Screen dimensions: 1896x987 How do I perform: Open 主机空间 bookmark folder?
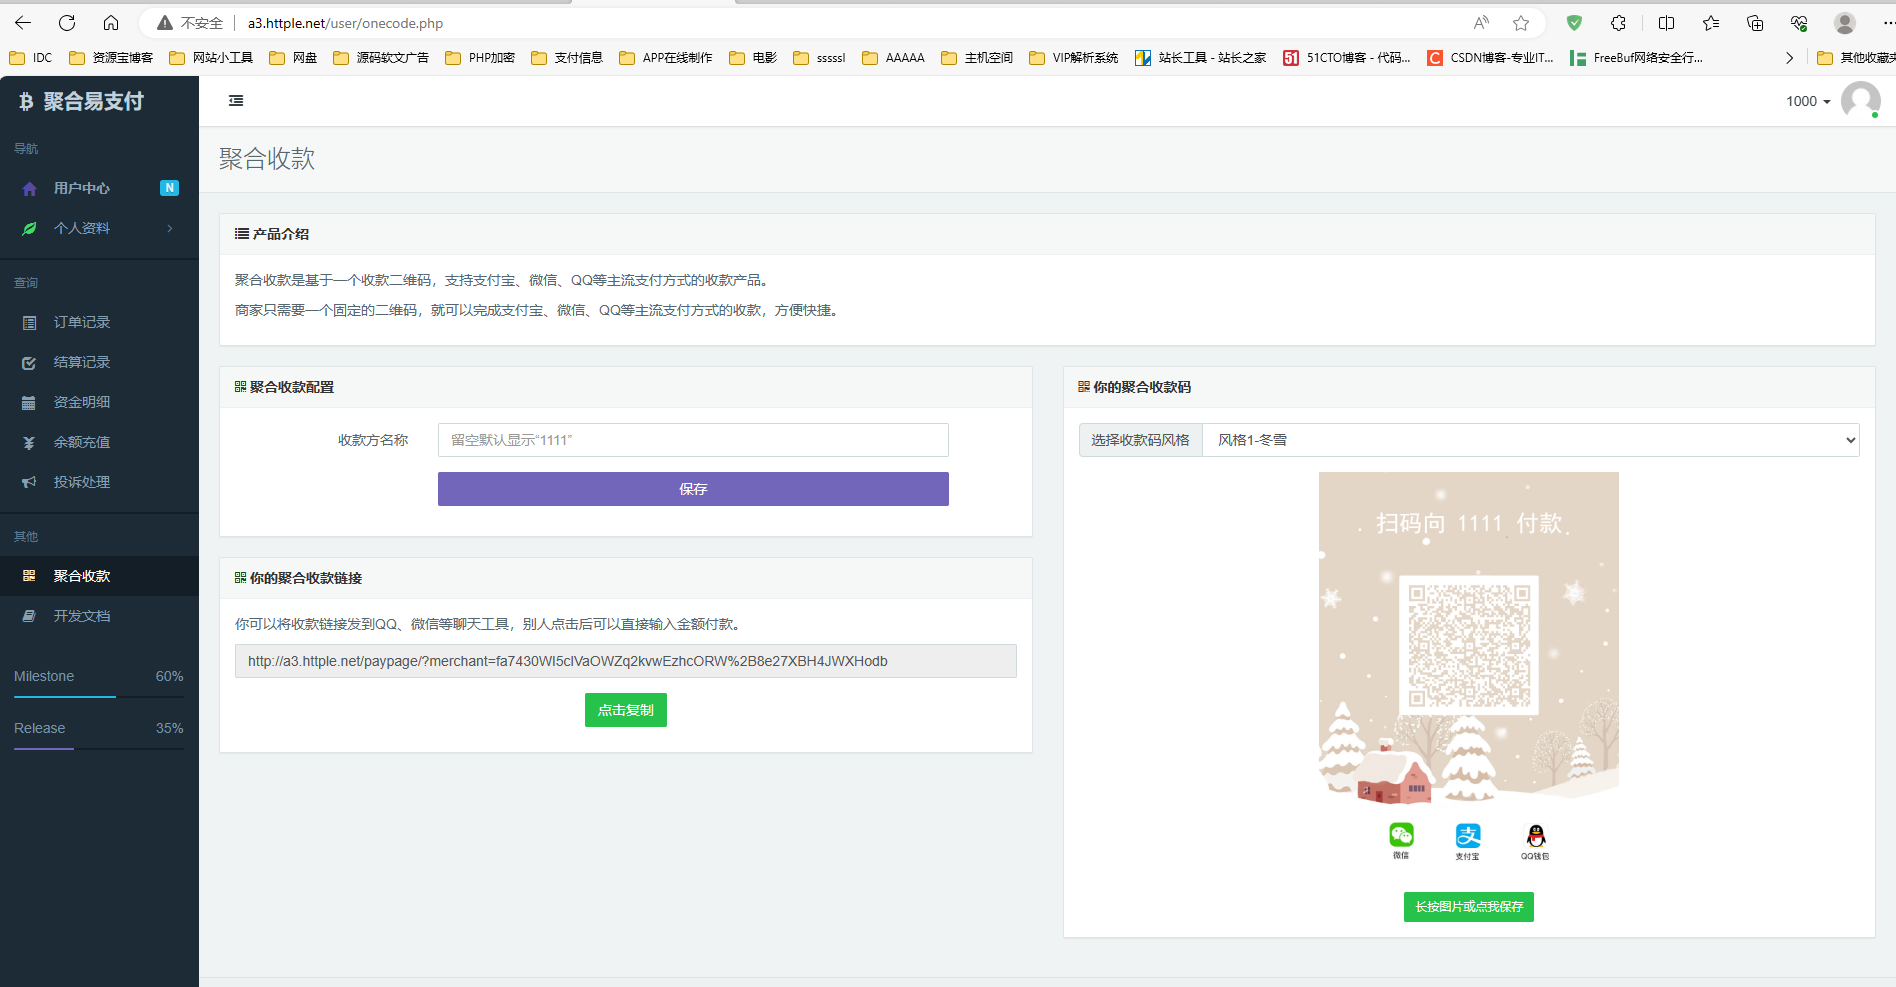point(977,58)
